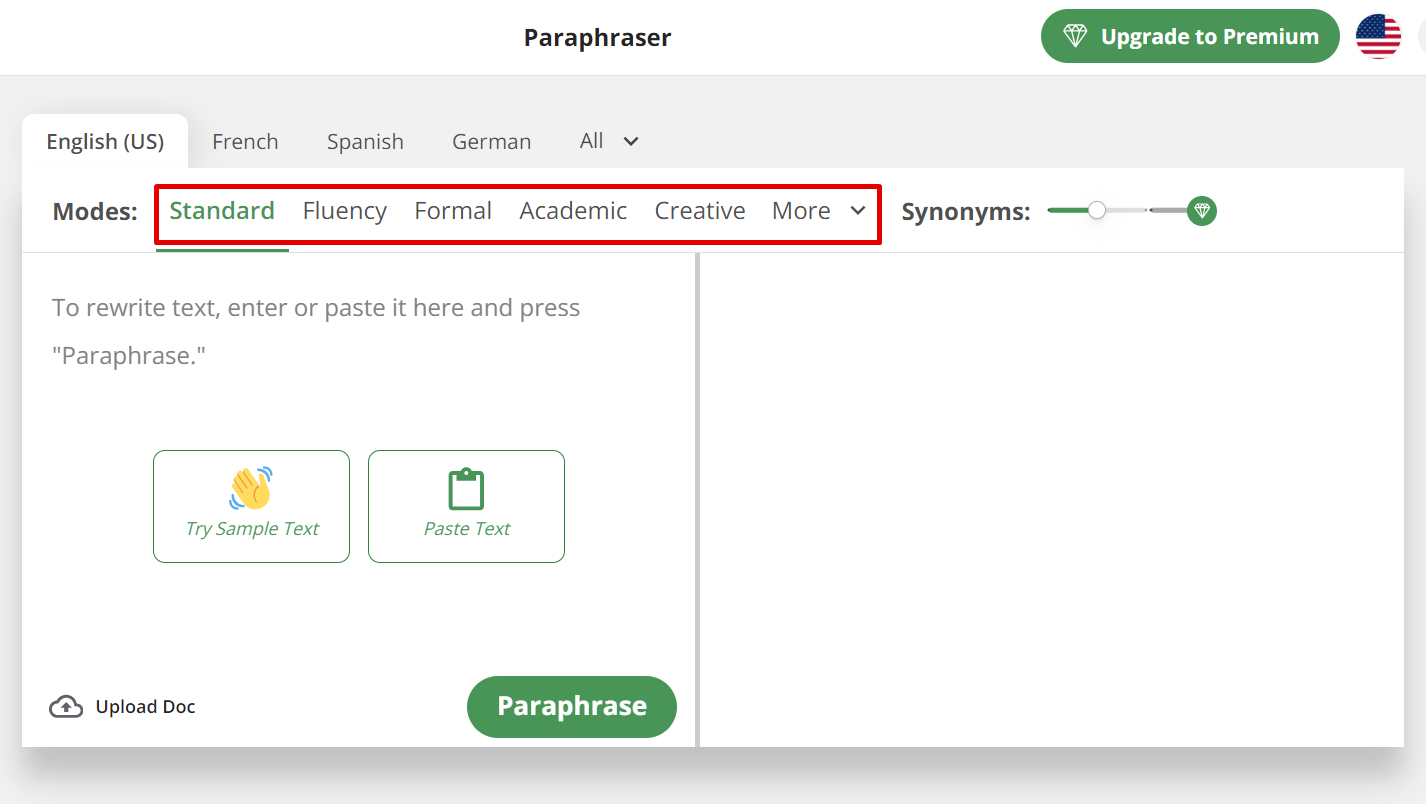Click the premium diamond icon on synonyms slider
This screenshot has width=1426, height=804.
1202,211
